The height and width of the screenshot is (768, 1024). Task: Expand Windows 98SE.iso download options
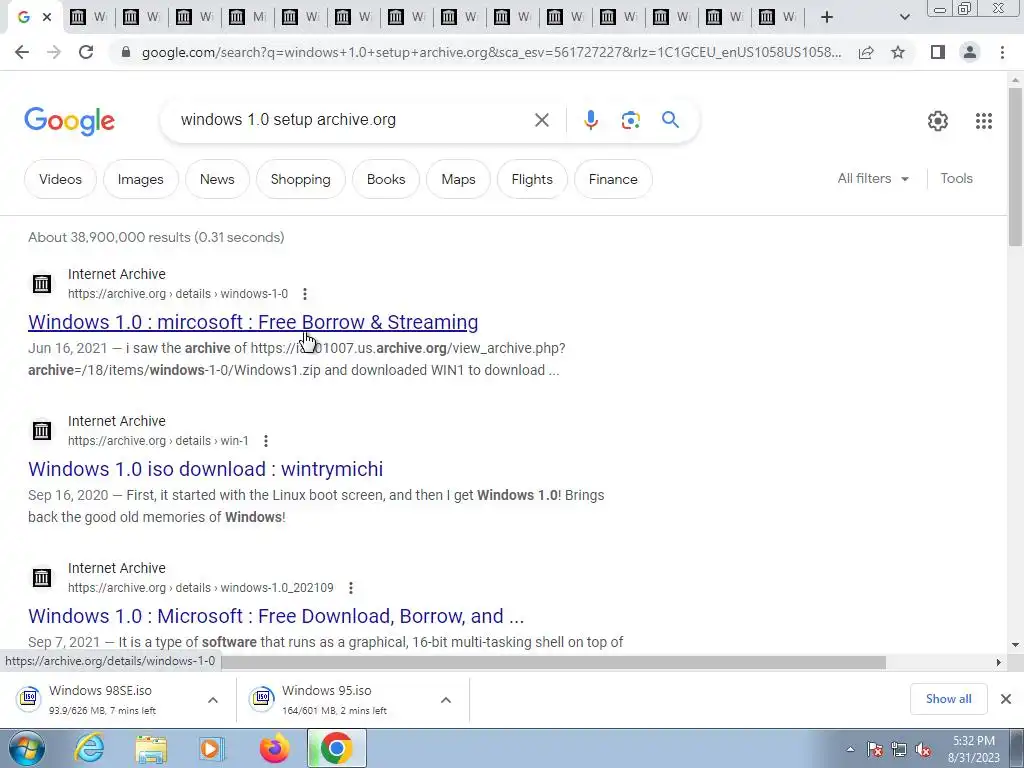213,700
